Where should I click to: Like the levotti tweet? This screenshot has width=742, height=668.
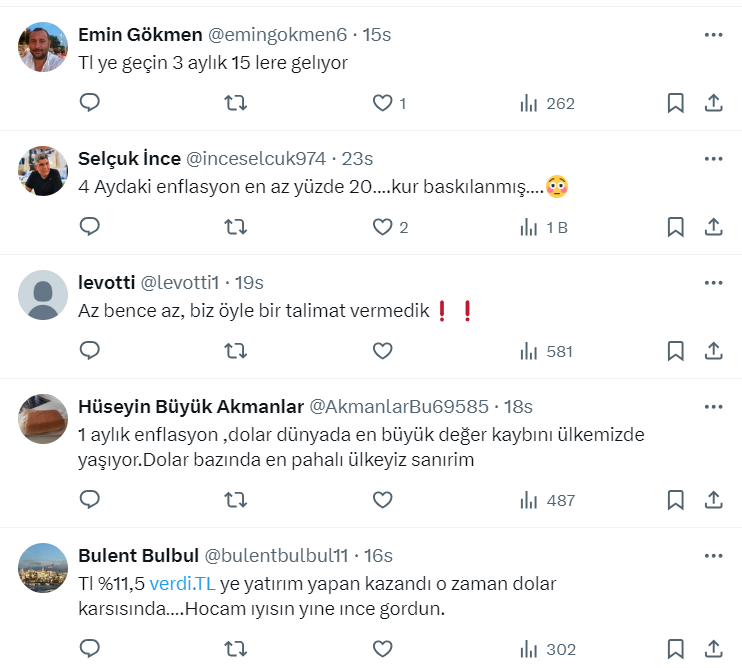[381, 351]
